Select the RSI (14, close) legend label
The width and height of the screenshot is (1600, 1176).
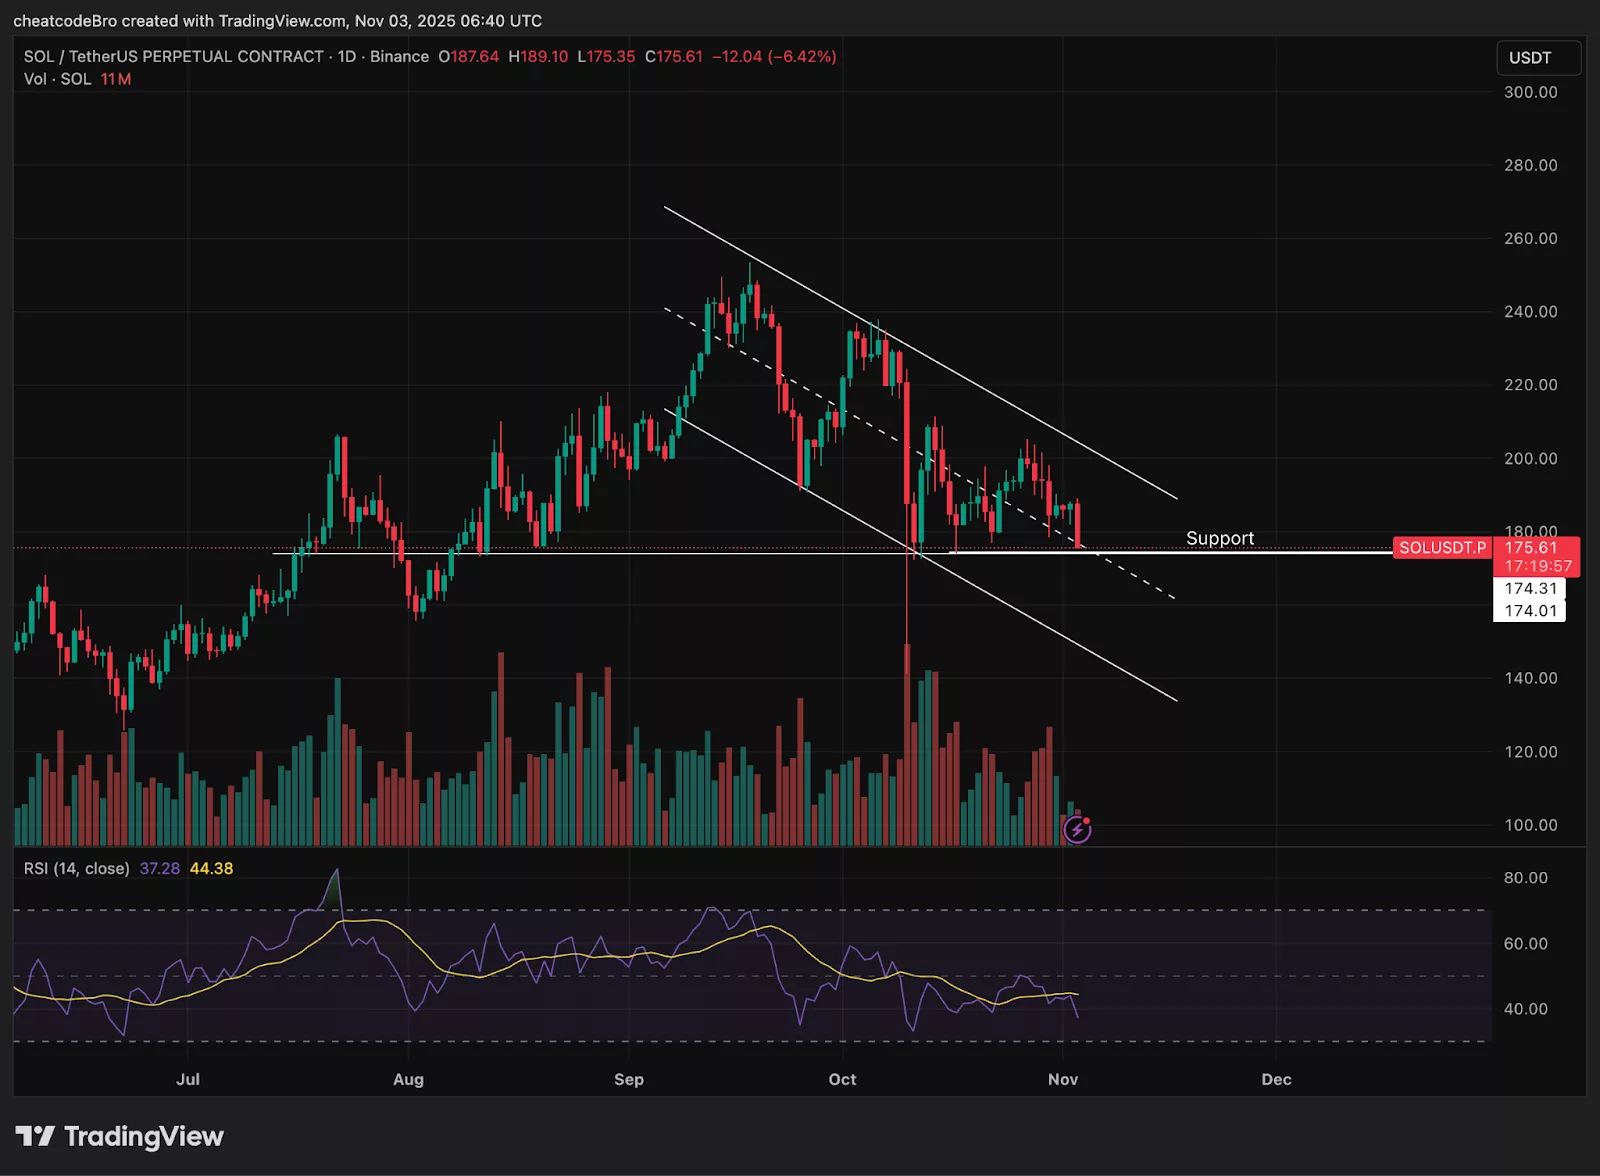click(77, 869)
